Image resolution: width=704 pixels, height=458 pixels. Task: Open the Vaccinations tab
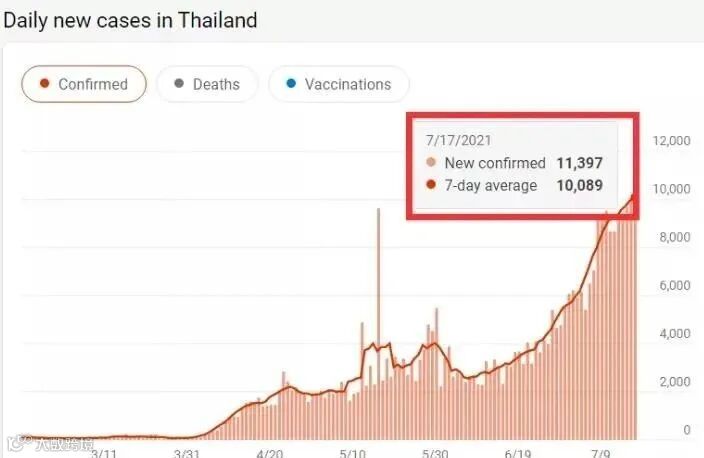(x=339, y=84)
